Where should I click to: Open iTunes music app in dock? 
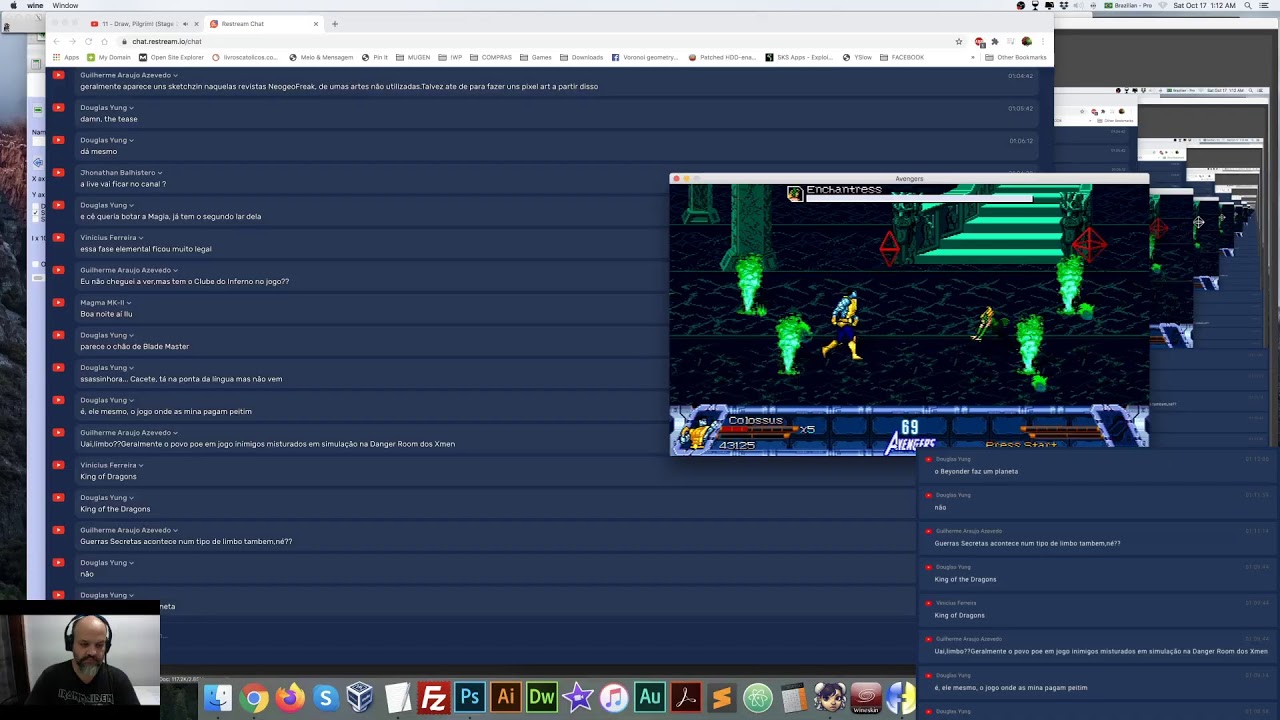(x=614, y=697)
